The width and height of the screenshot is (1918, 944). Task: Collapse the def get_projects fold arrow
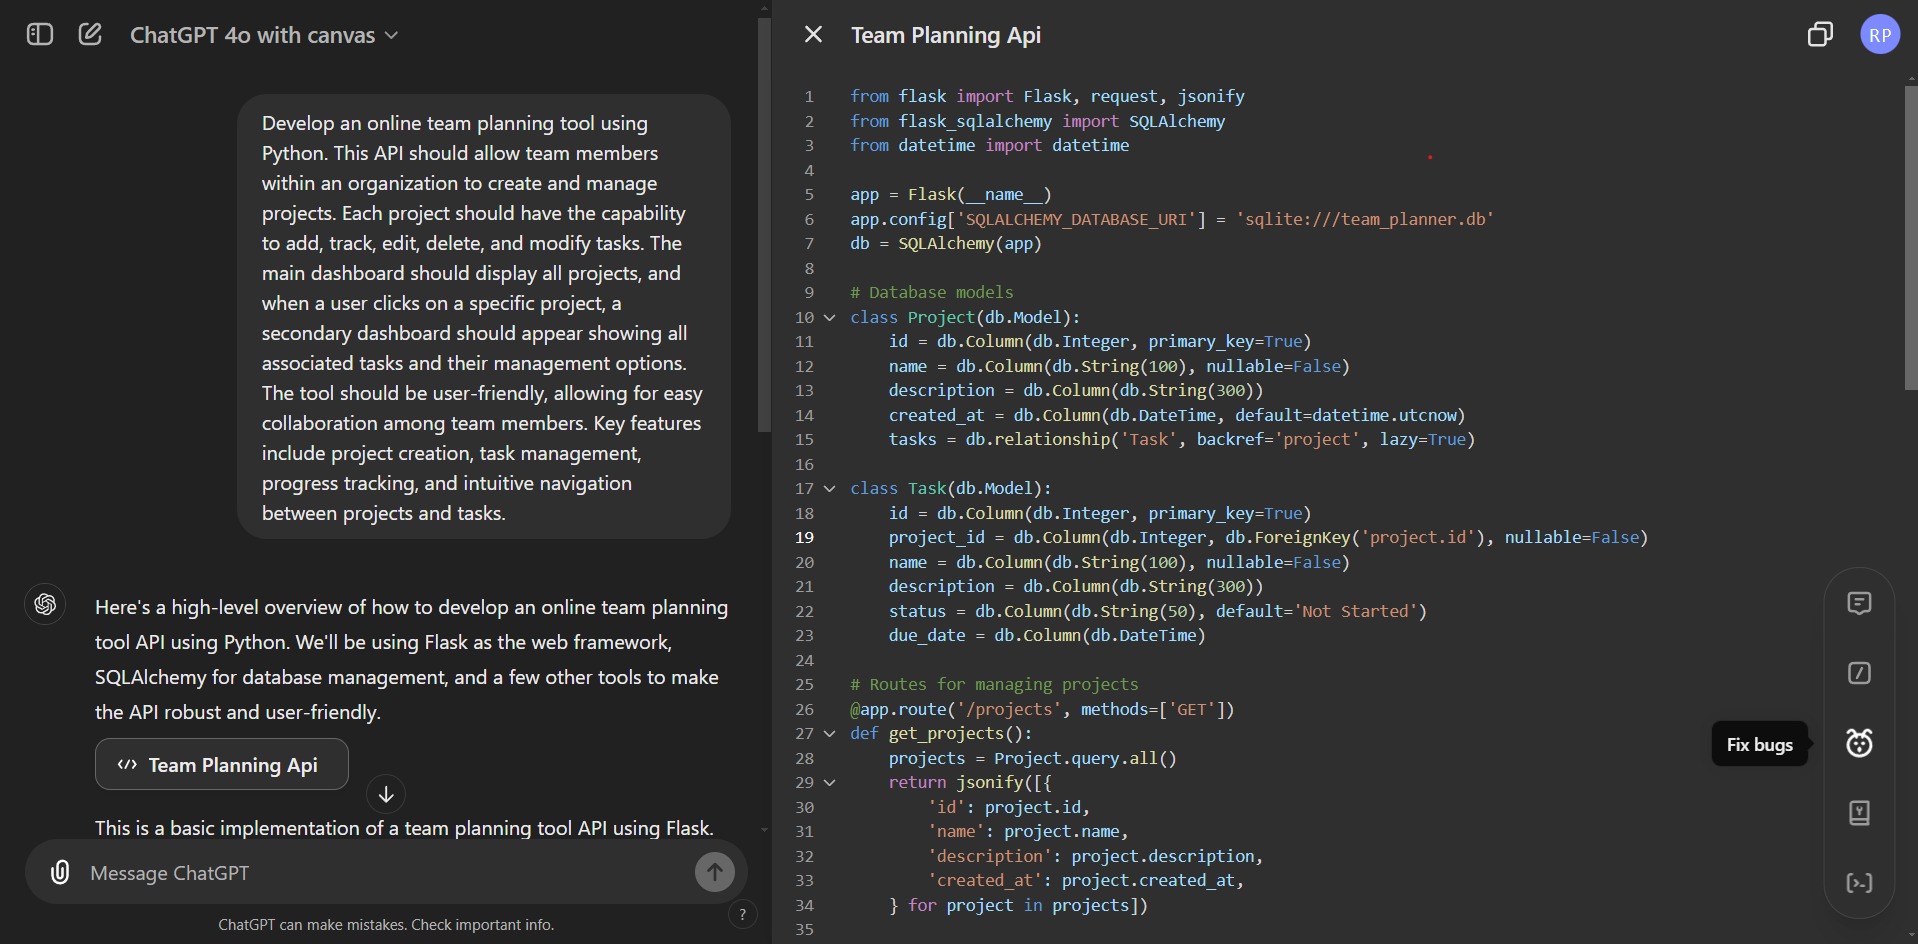tap(829, 733)
